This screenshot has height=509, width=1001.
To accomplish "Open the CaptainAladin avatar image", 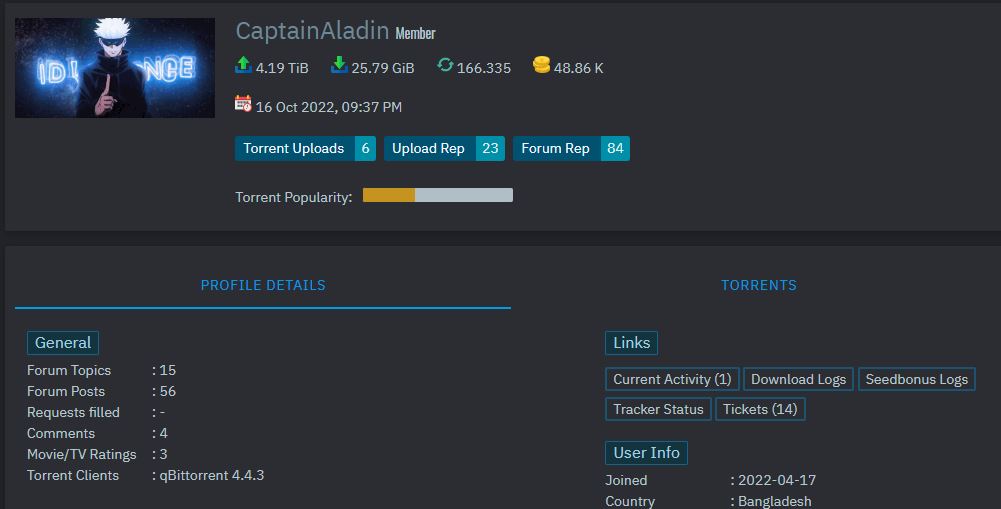I will pyautogui.click(x=115, y=68).
